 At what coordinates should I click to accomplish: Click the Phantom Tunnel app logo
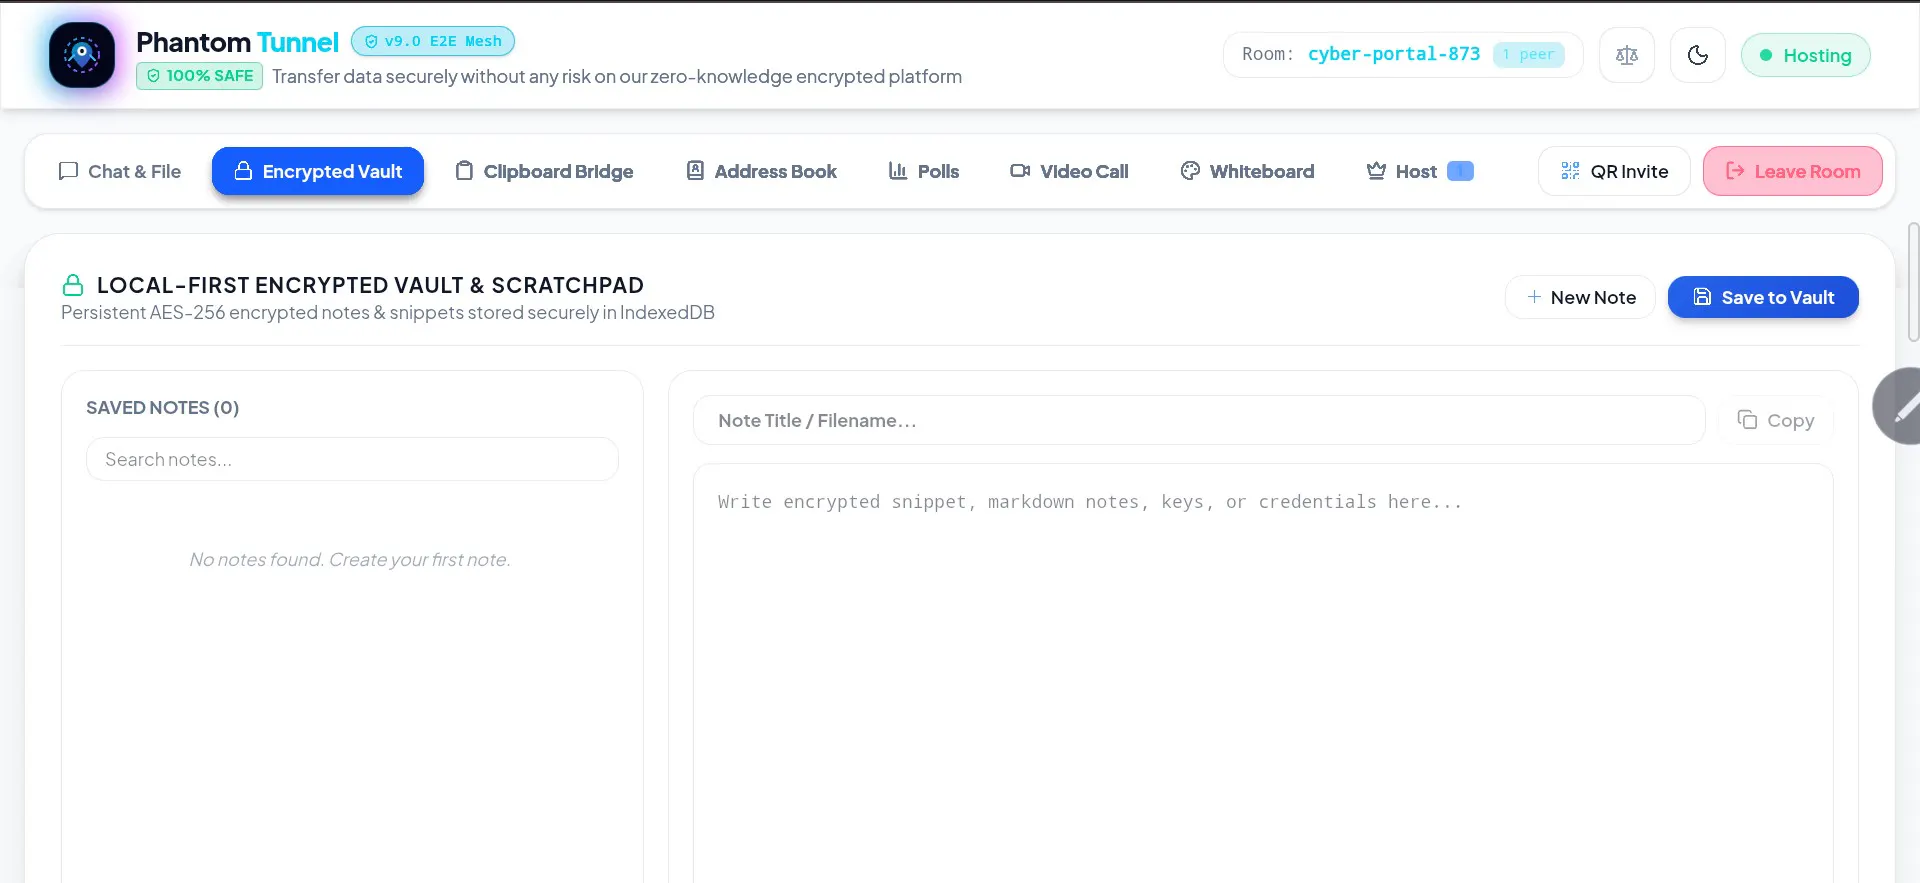tap(82, 55)
